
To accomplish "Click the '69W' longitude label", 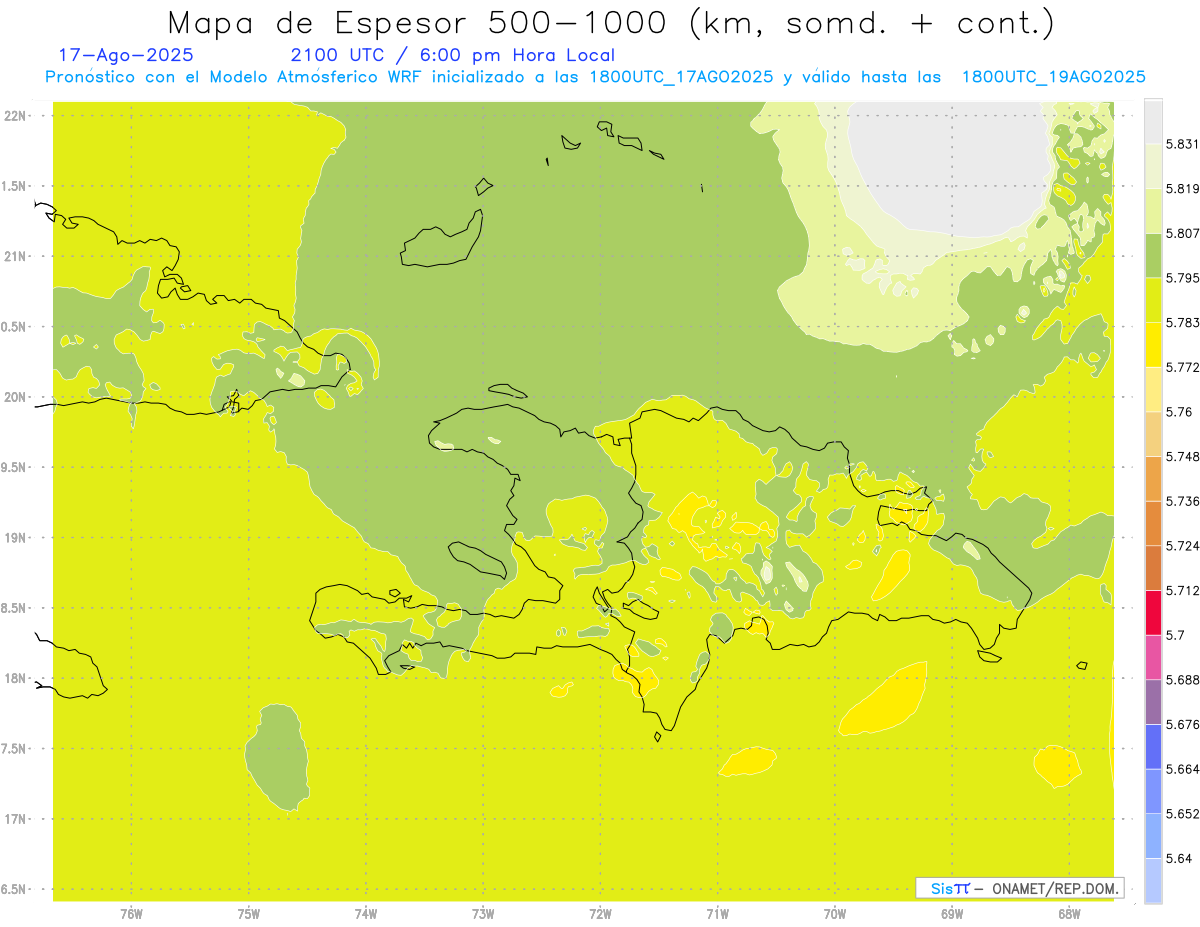I will click(x=952, y=914).
